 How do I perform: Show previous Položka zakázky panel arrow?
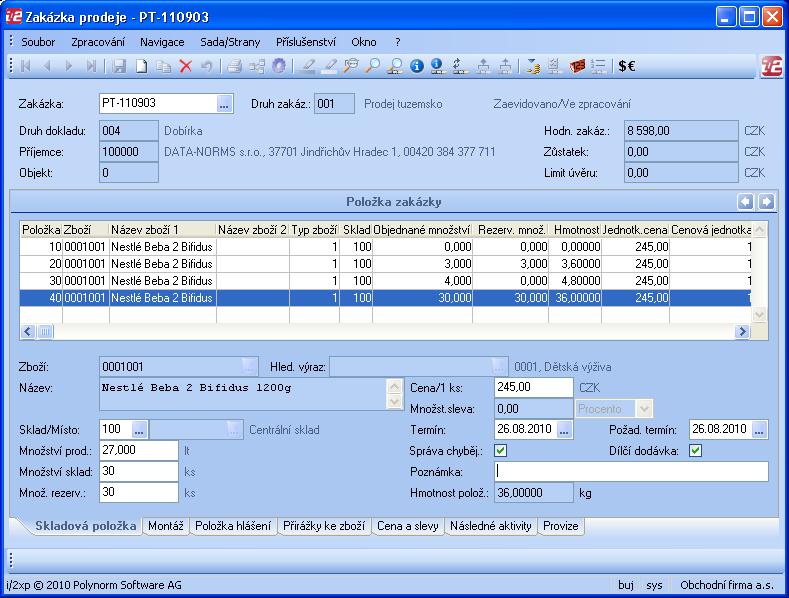(746, 202)
